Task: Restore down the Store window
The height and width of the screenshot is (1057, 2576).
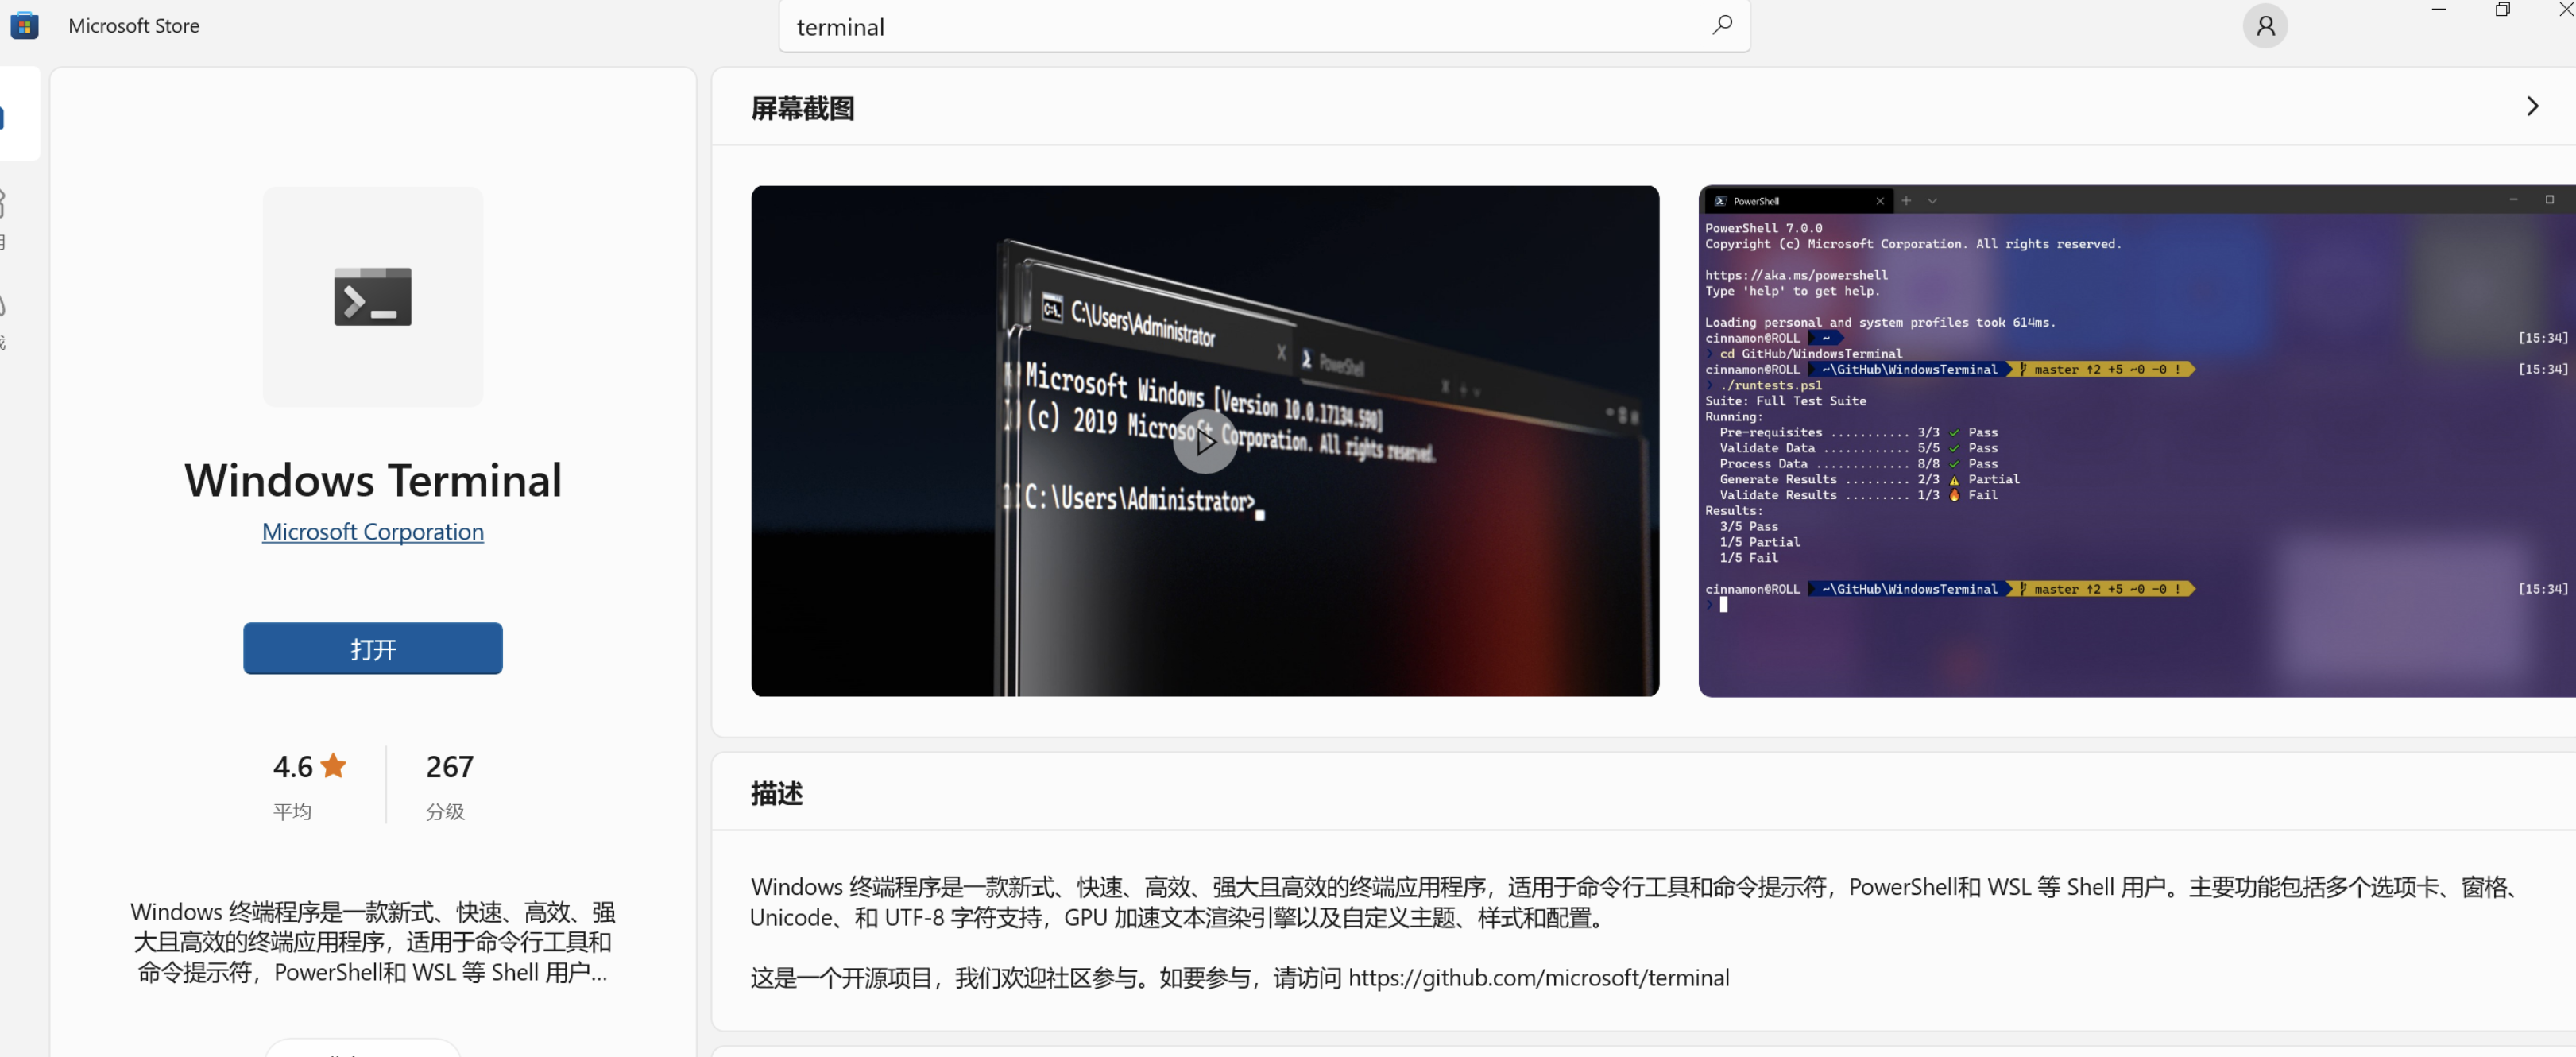Action: pos(2502,10)
